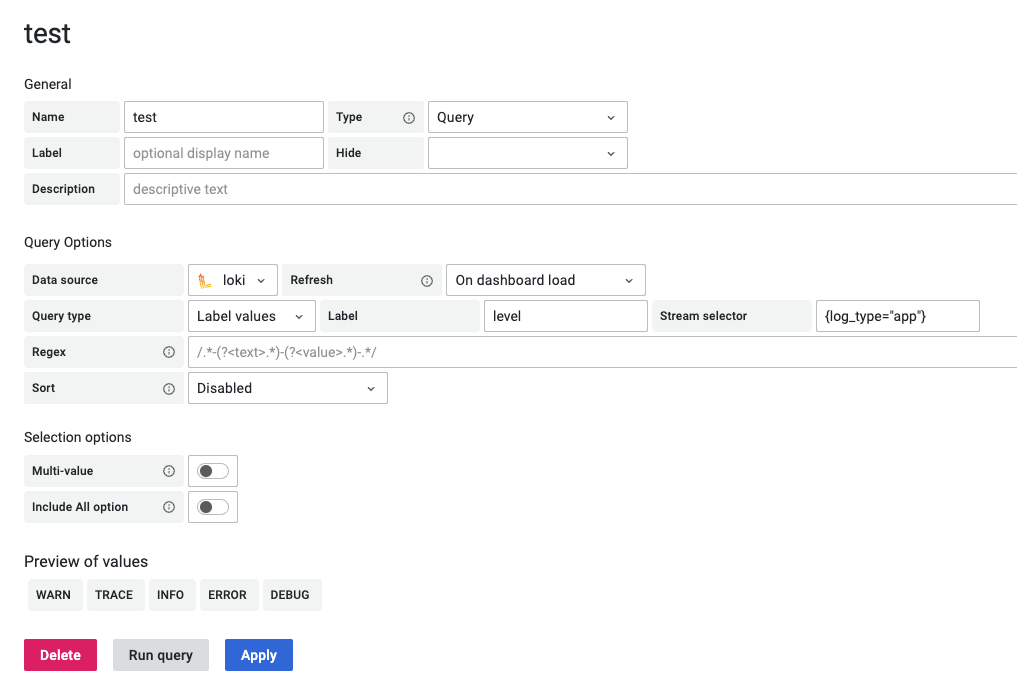Click the Delete button

point(60,655)
